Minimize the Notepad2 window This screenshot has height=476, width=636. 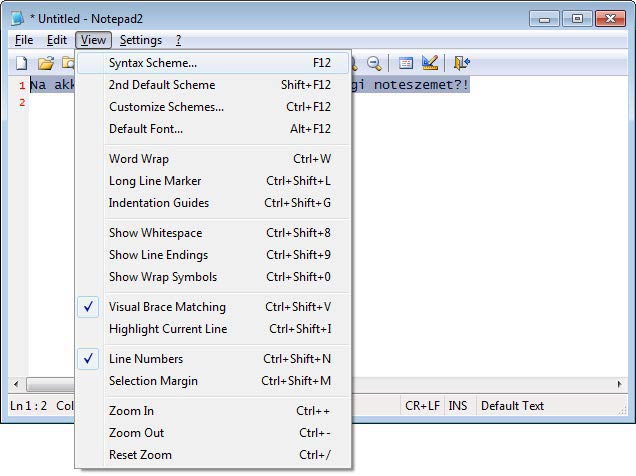(x=544, y=19)
